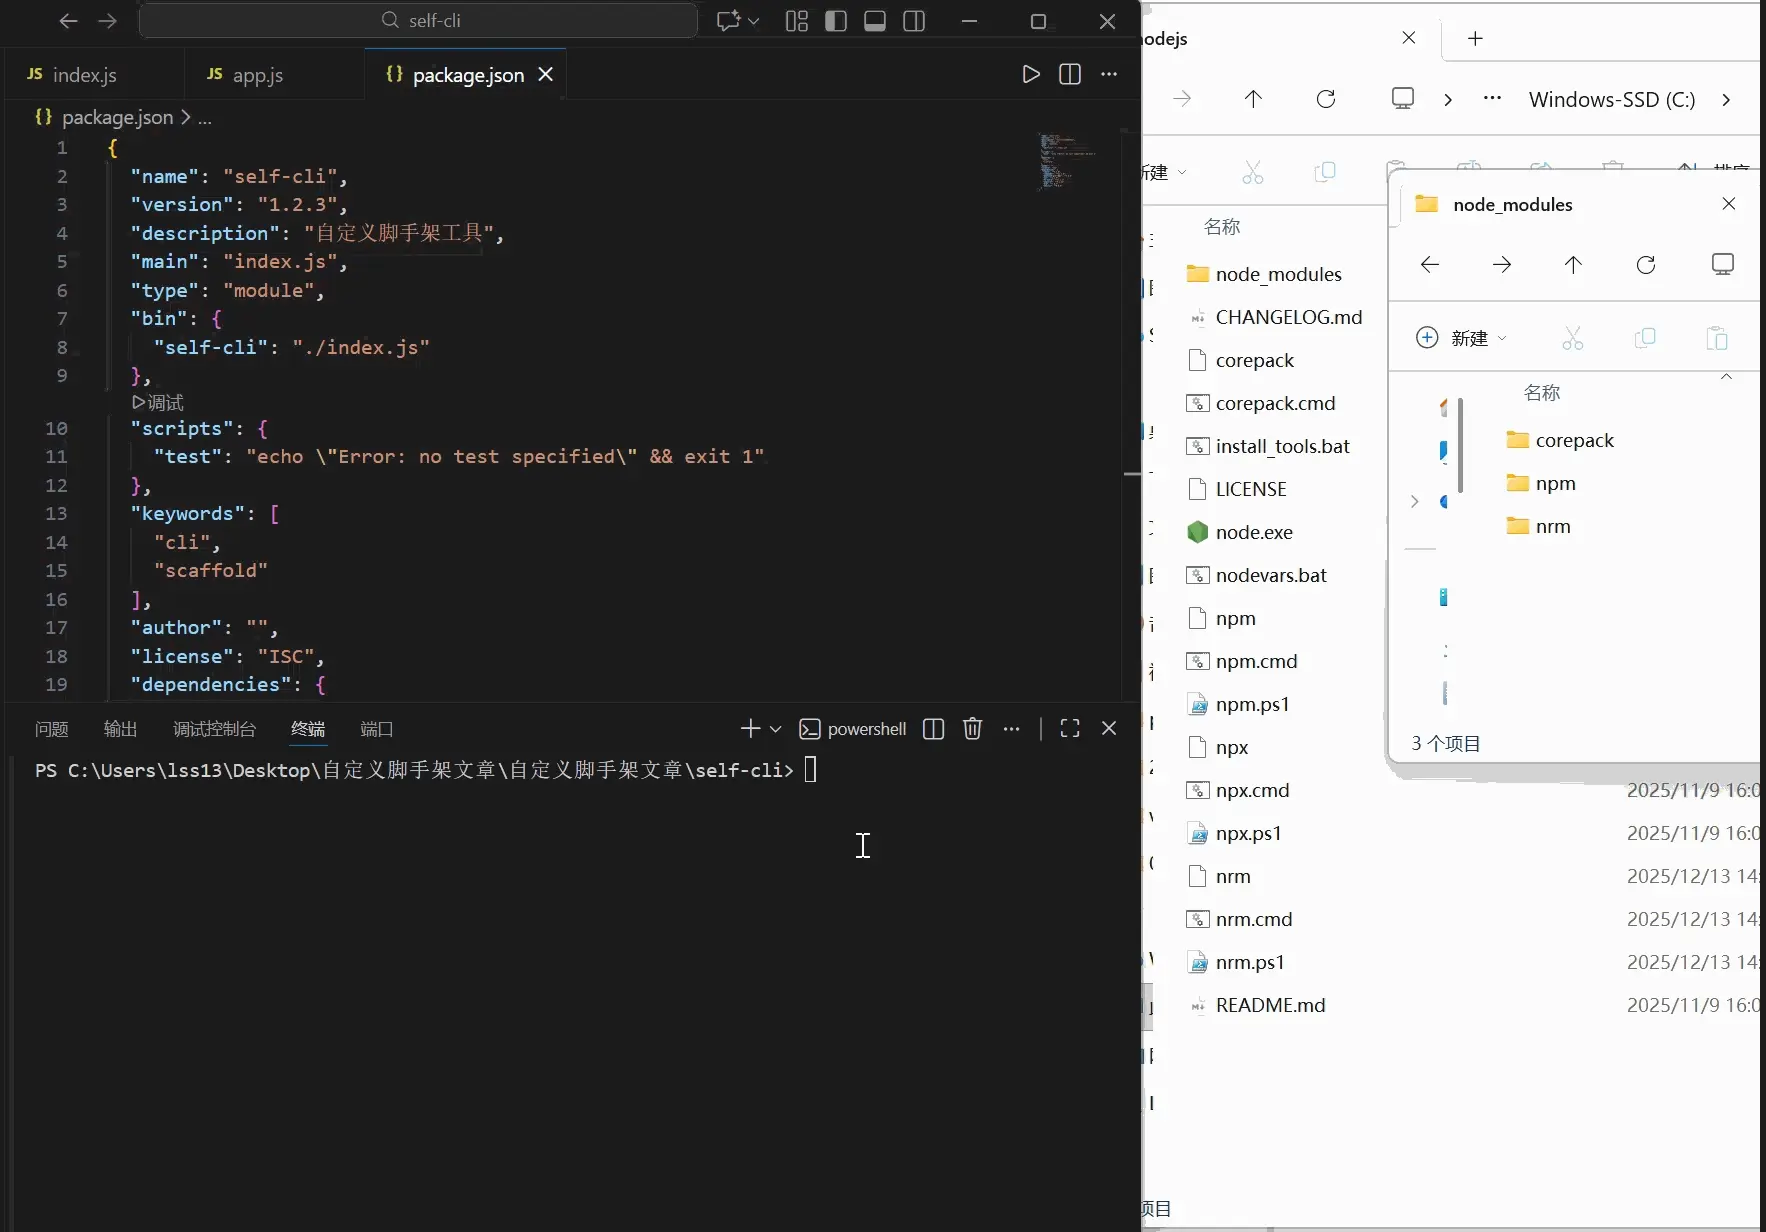Open the 输出 panel tab
The height and width of the screenshot is (1232, 1766).
tap(120, 729)
